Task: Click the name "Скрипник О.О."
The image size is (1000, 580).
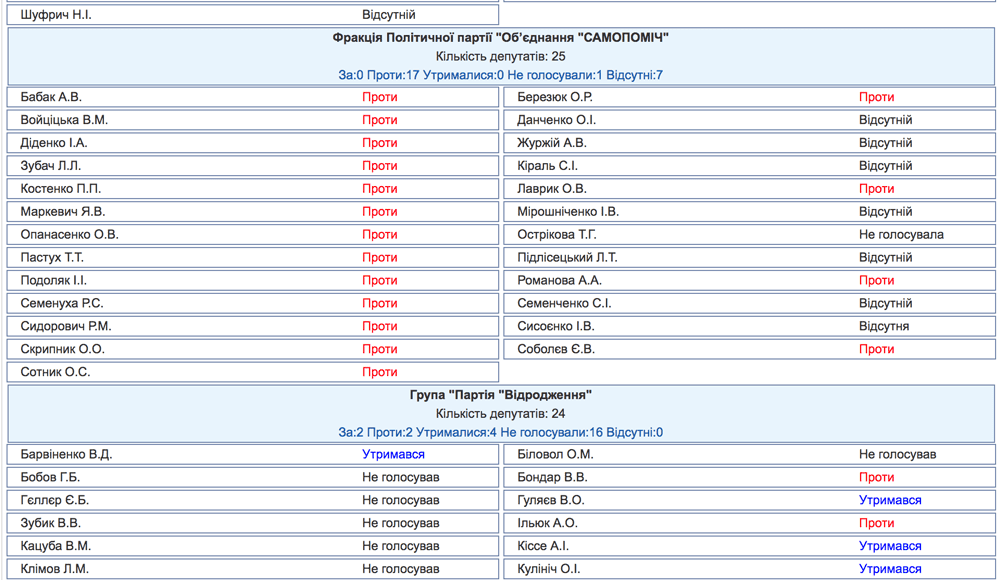Action: point(62,350)
